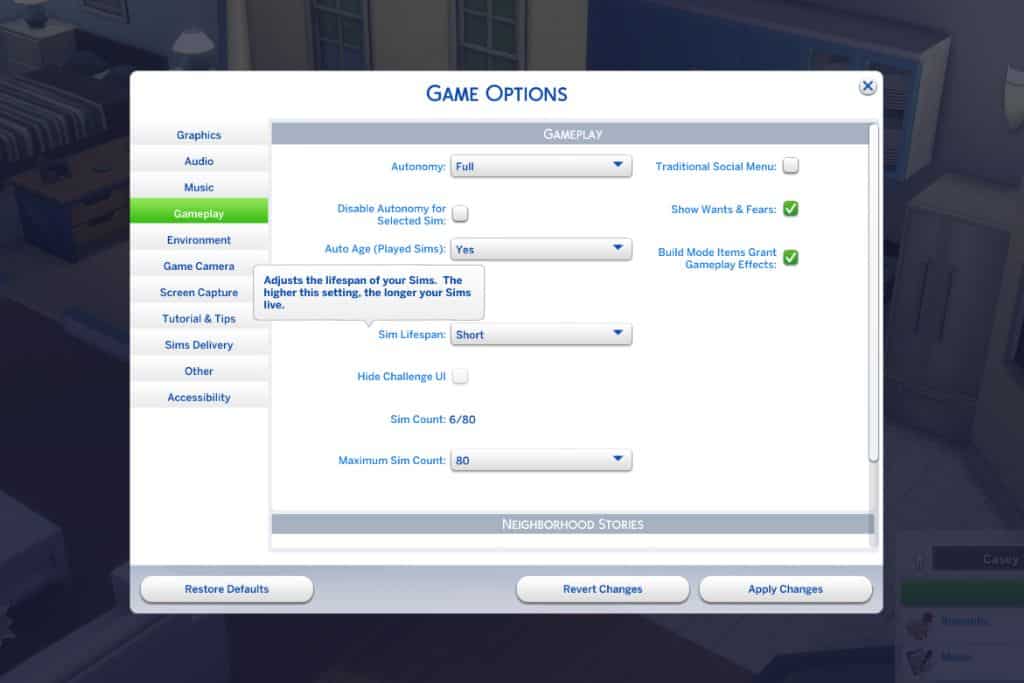Expand the Auto Age (Played Sims) dropdown
1024x683 pixels.
tap(541, 249)
